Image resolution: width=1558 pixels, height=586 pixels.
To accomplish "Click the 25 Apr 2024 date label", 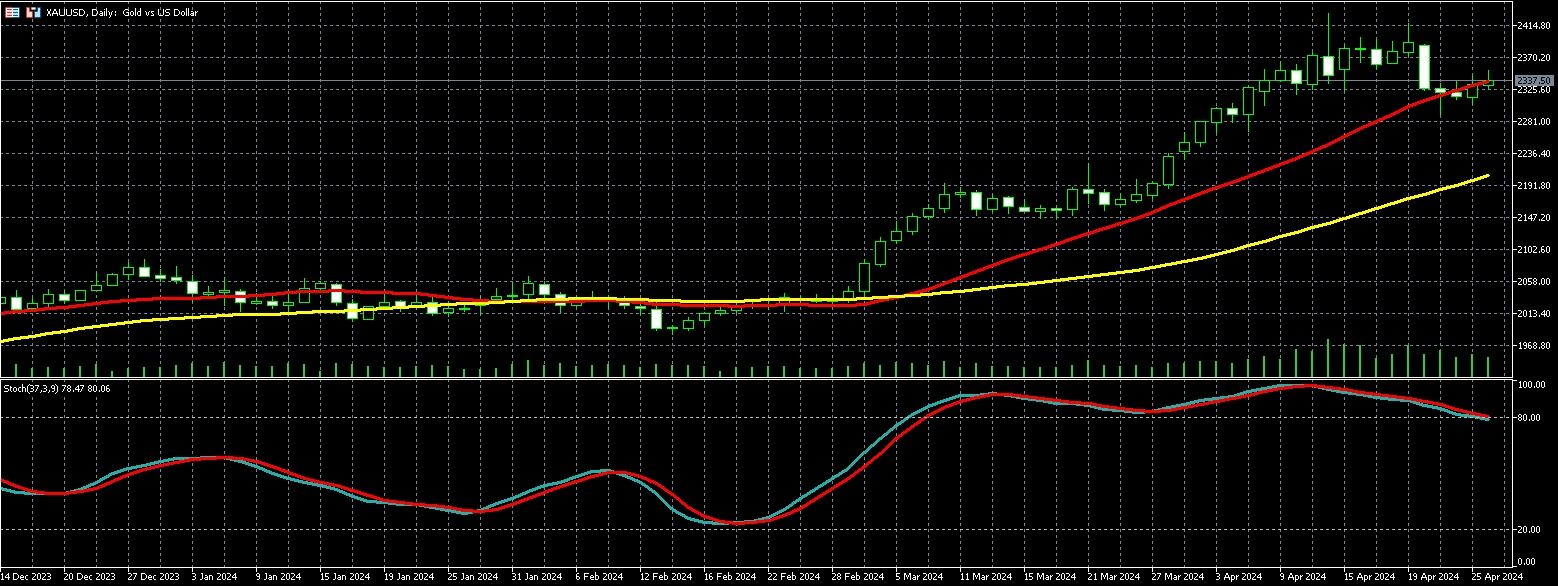I will click(1498, 577).
